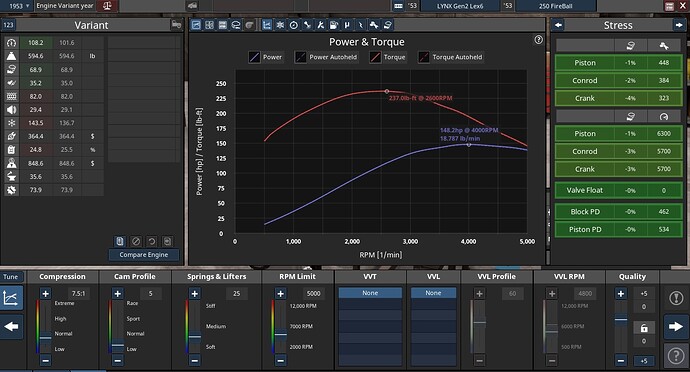
Task: Click the Compare Engine button
Action: (x=143, y=254)
